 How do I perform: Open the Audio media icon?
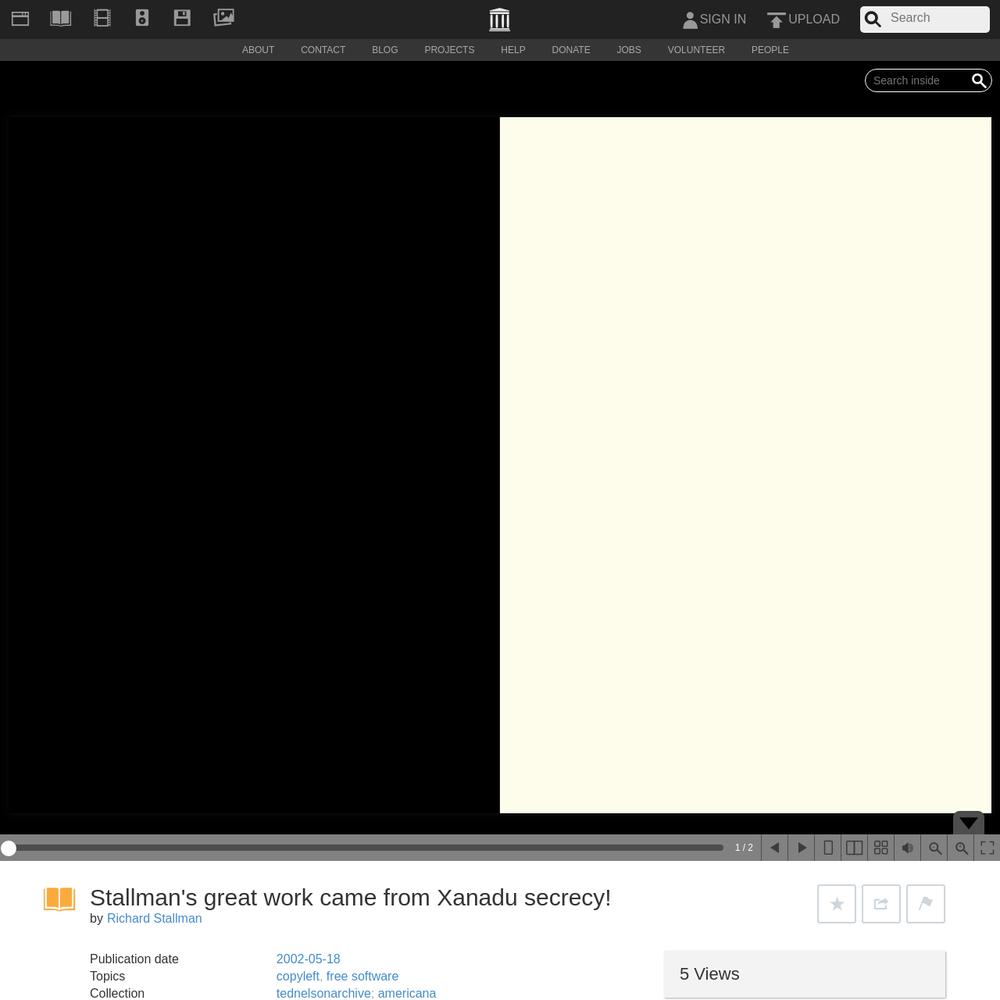point(142,18)
